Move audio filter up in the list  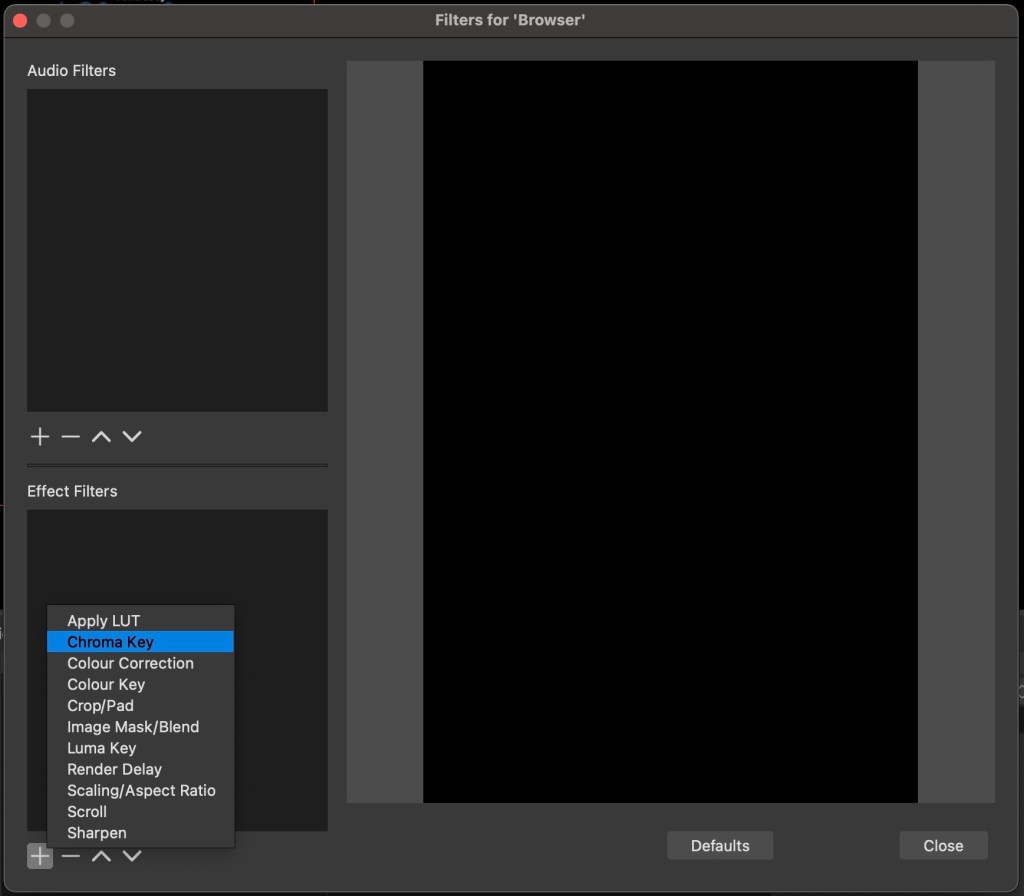[101, 436]
